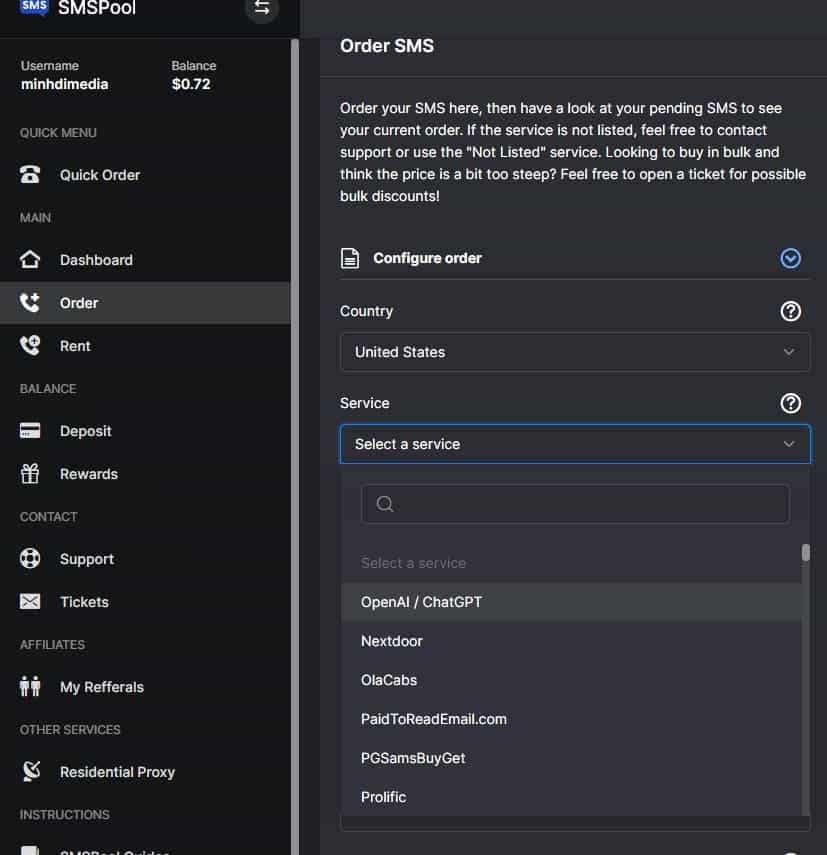
Task: Click the Tickets envelope icon
Action: point(29,601)
